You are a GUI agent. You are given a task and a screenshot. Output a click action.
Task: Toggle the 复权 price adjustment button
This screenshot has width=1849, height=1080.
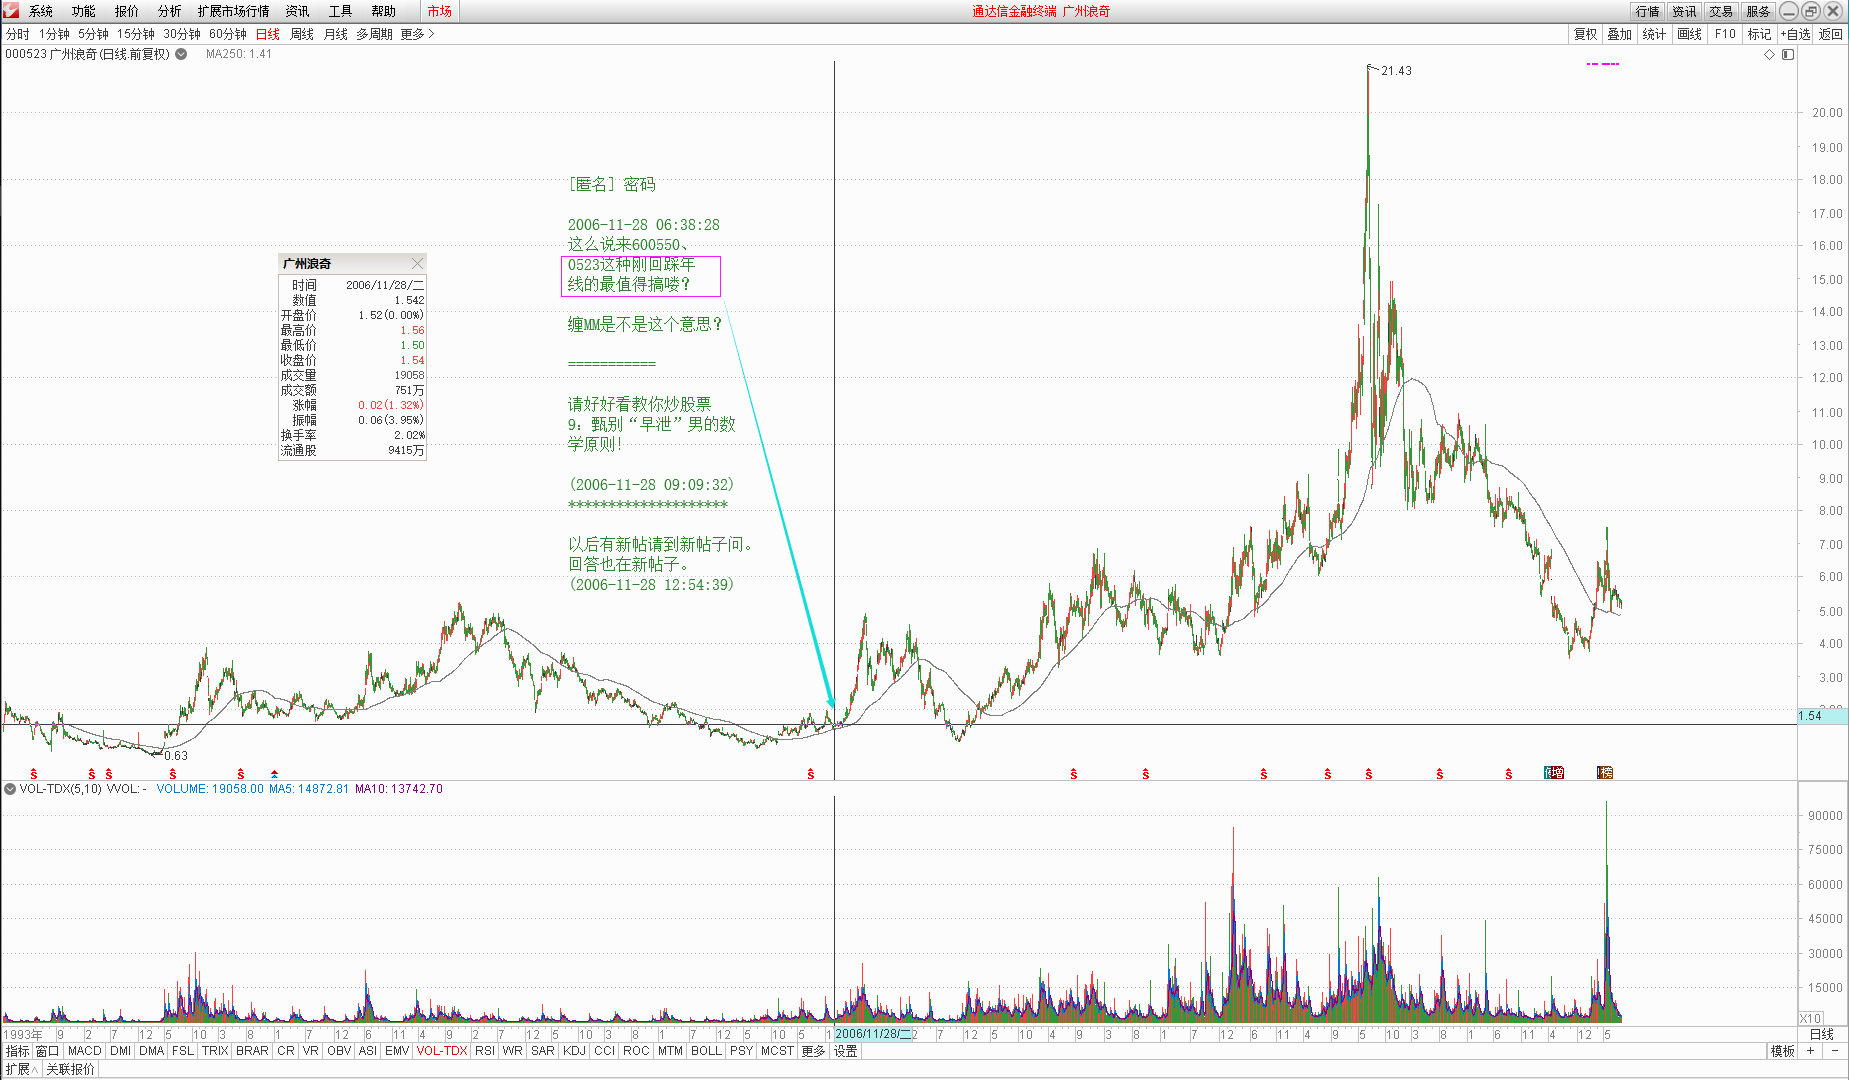(1585, 34)
